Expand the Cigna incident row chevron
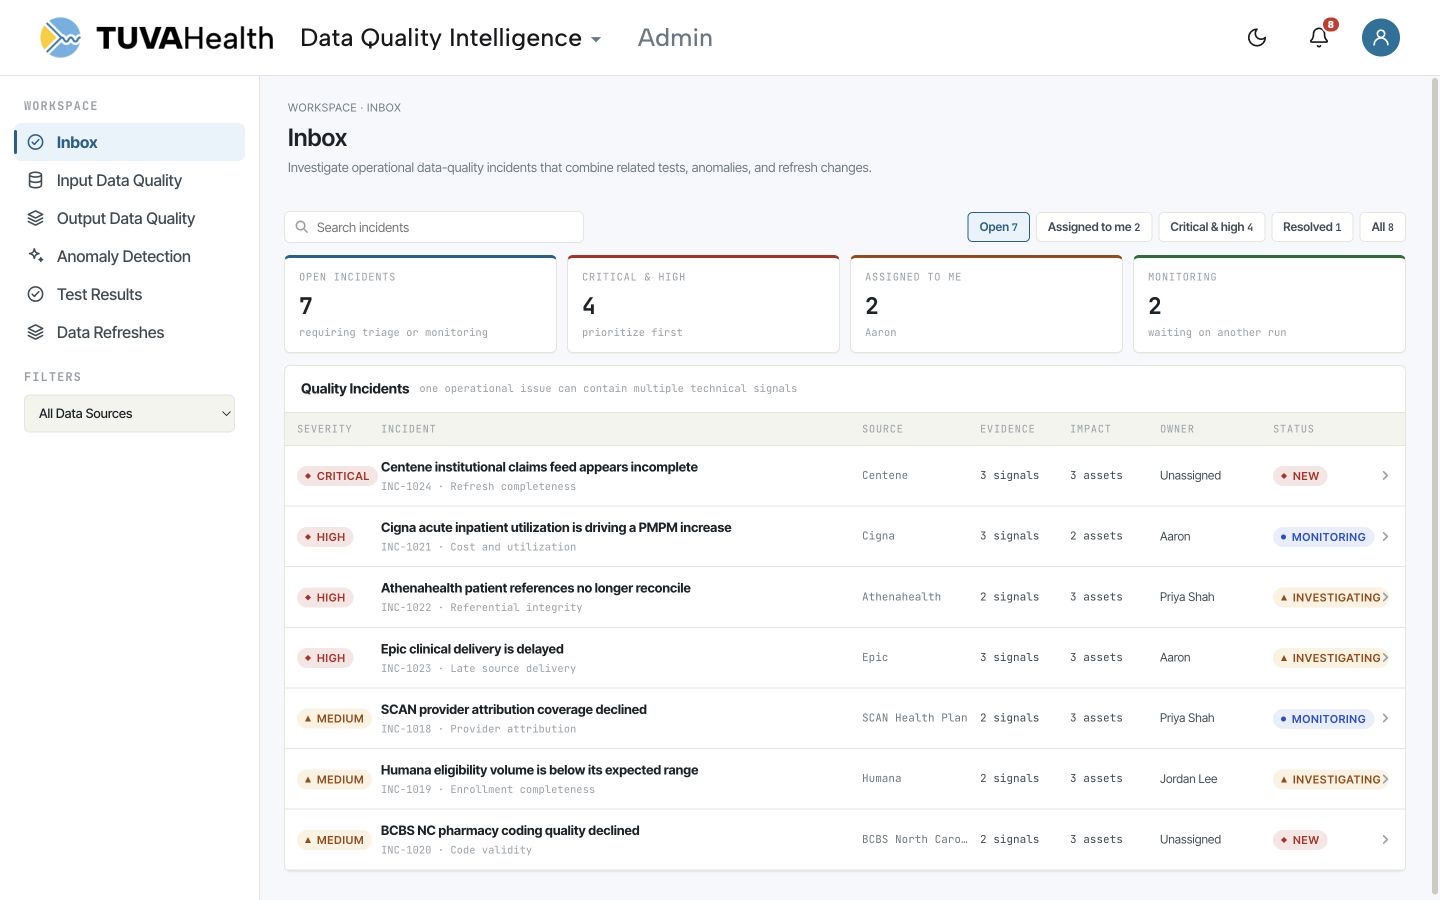1440x900 pixels. (x=1385, y=537)
